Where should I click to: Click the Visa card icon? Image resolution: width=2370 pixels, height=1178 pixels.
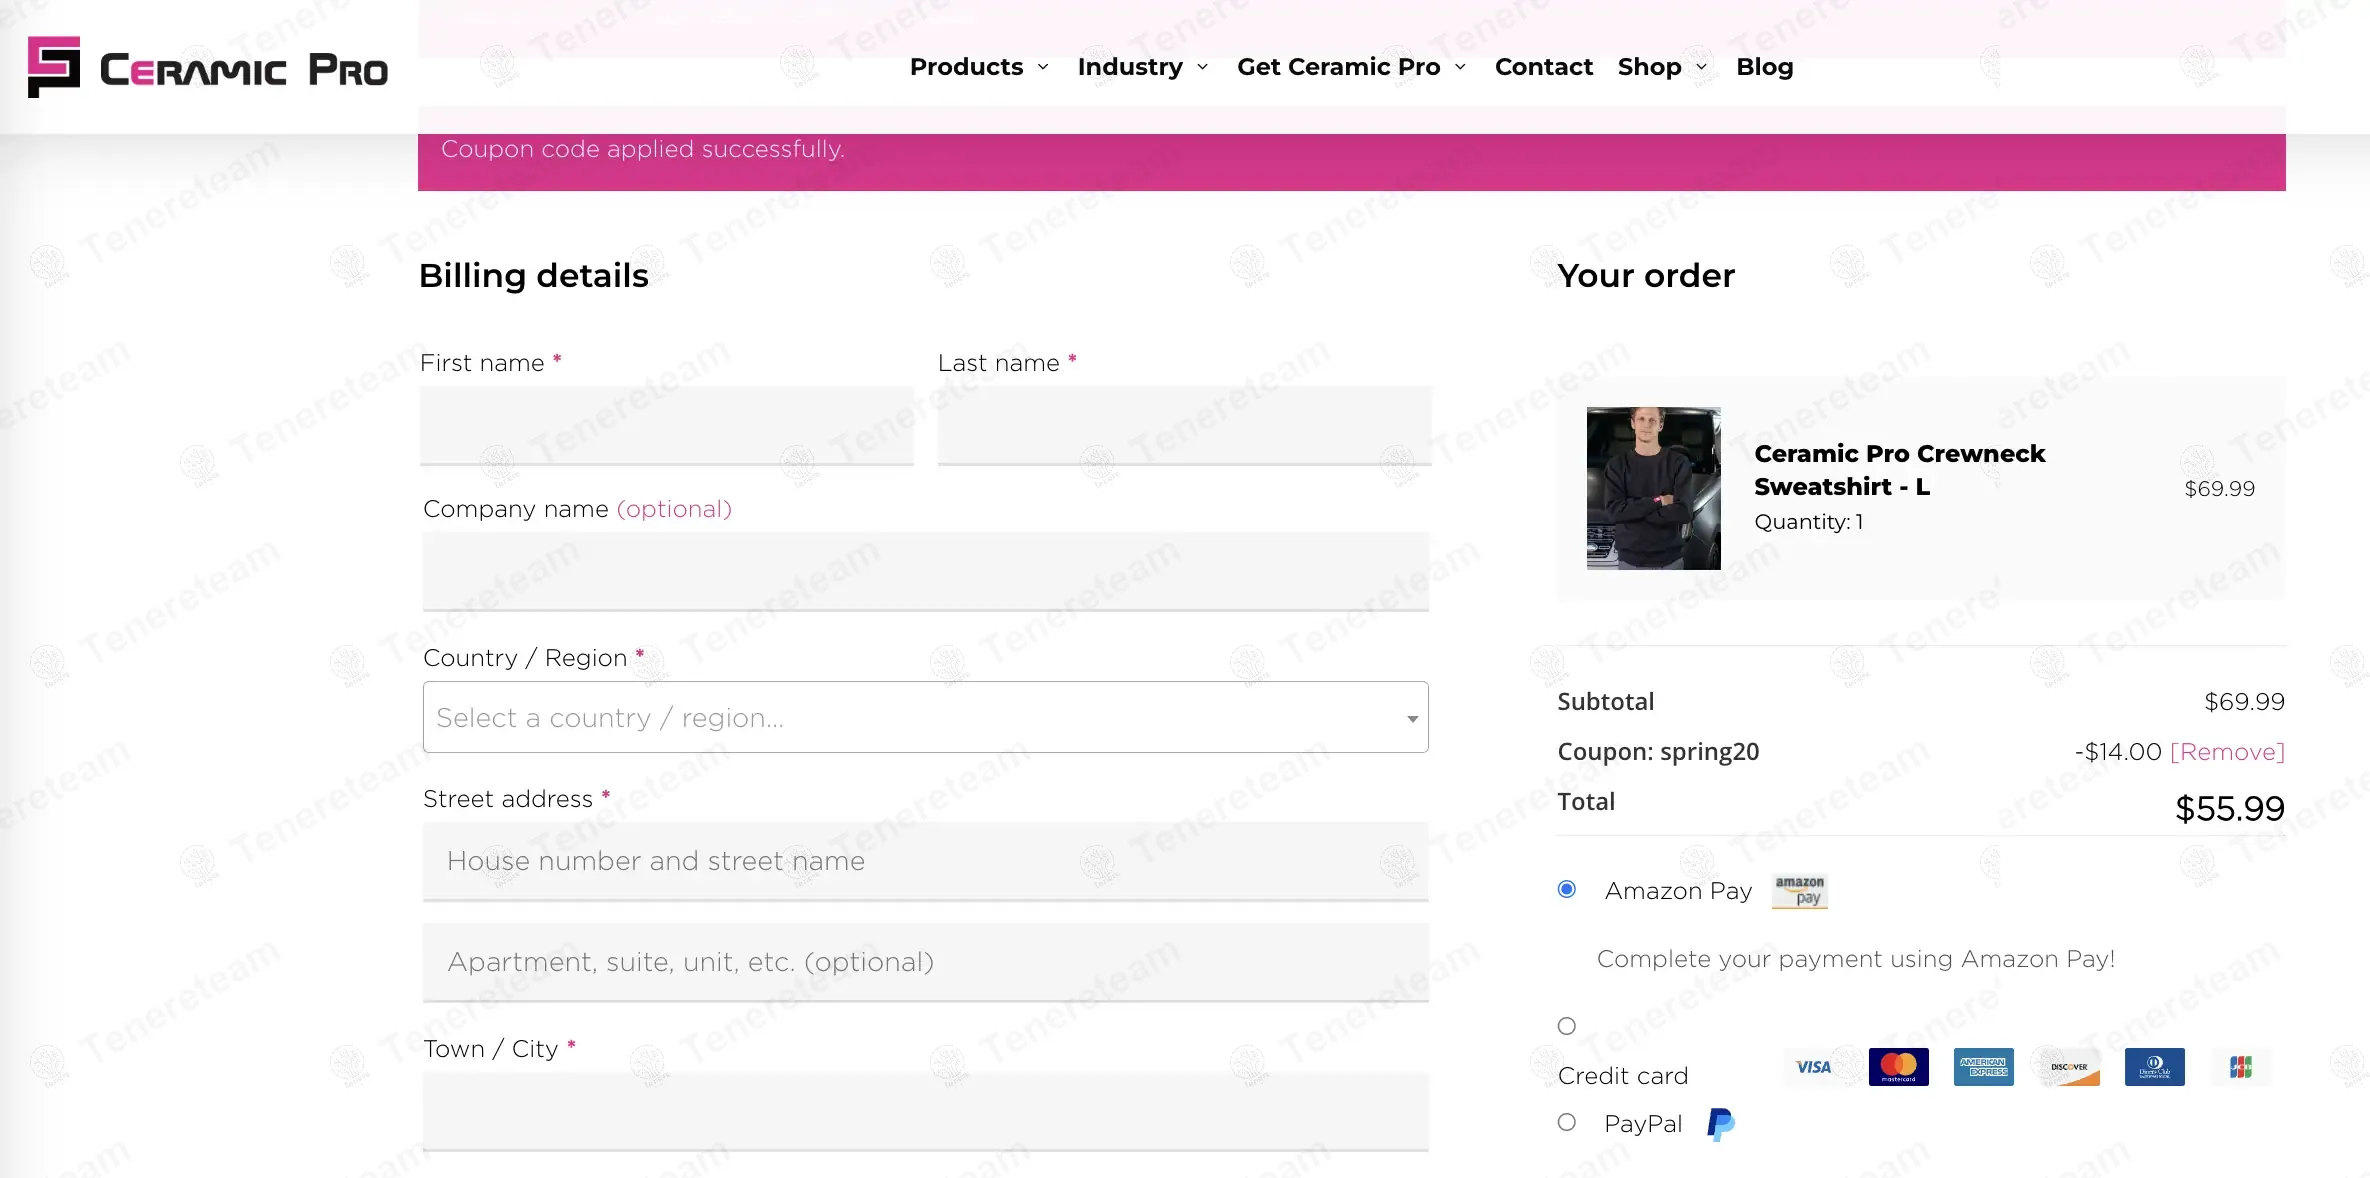click(1813, 1067)
